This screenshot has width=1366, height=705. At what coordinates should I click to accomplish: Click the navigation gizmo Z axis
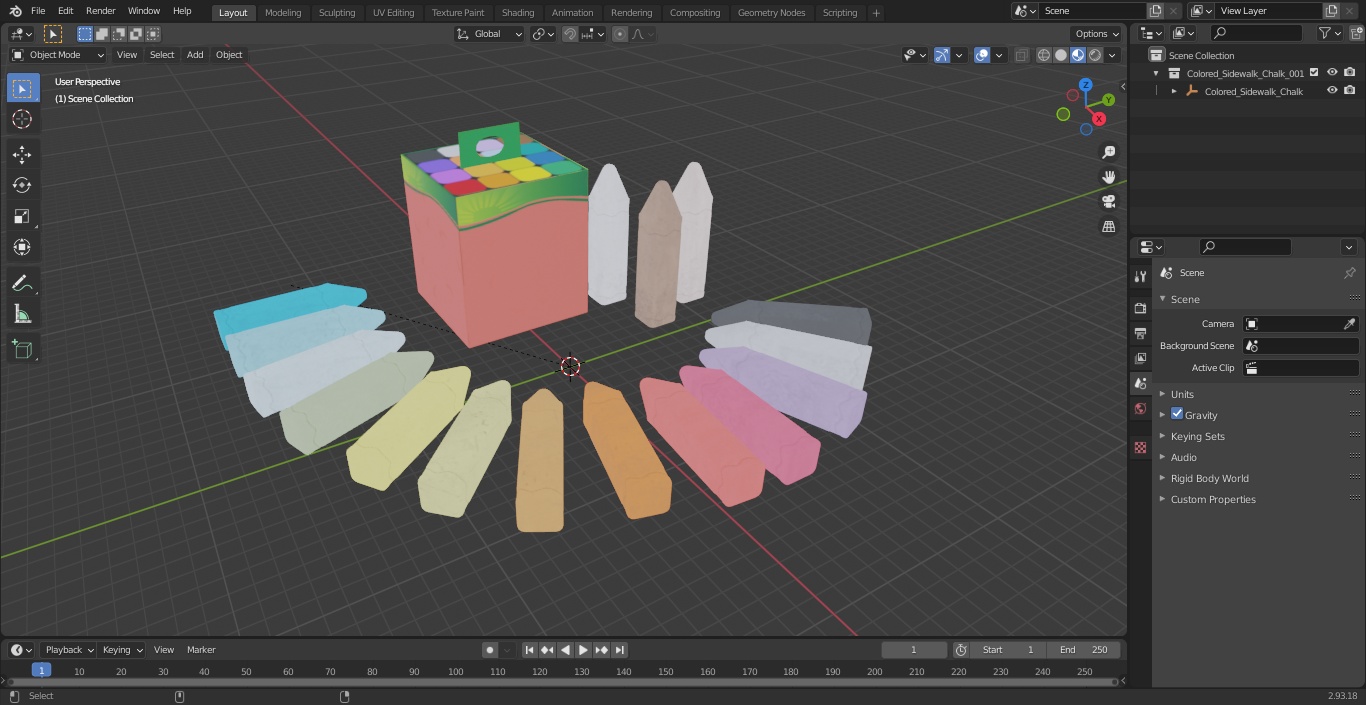tap(1085, 85)
